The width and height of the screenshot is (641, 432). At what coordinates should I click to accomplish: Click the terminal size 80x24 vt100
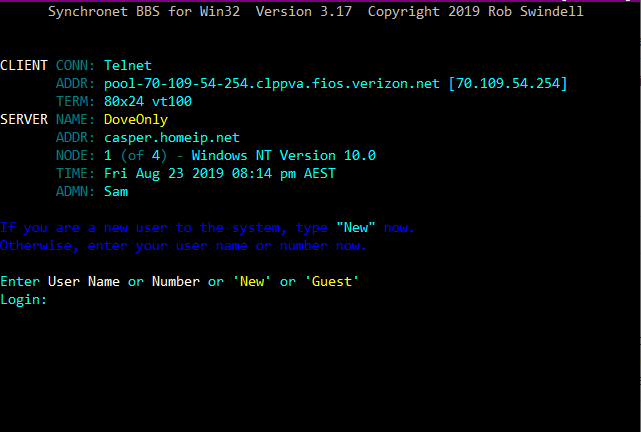[x=148, y=101]
